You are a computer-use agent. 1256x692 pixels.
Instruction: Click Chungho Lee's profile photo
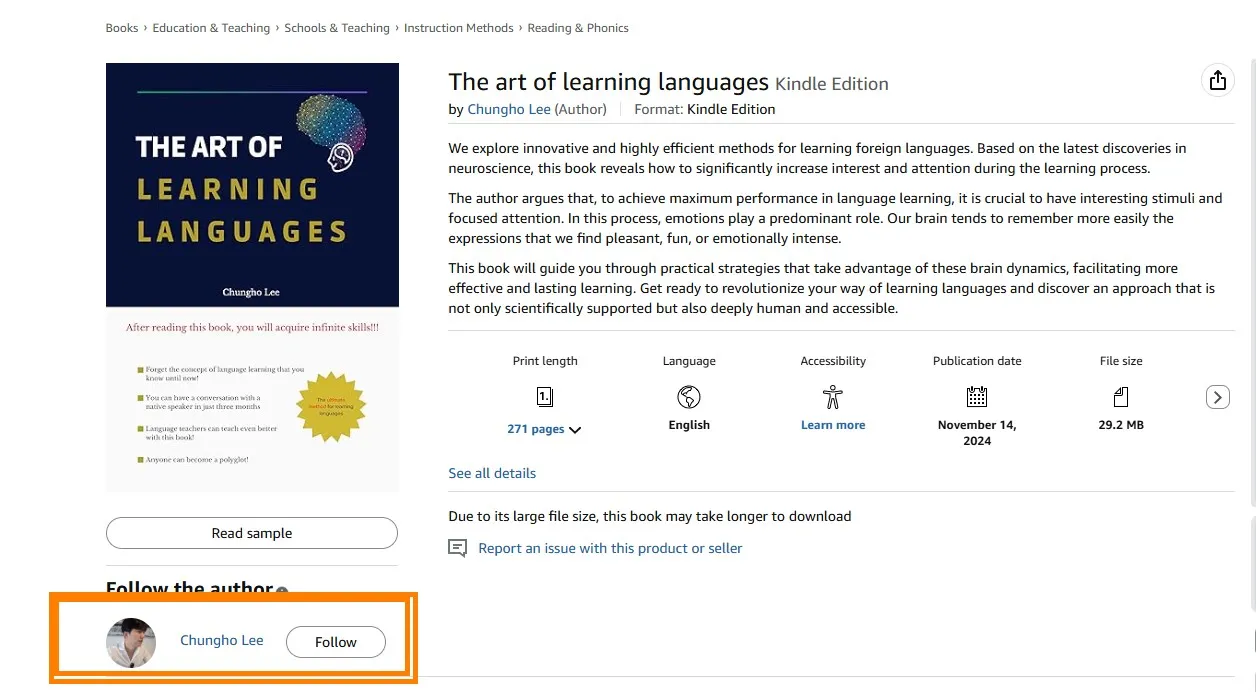[x=131, y=643]
